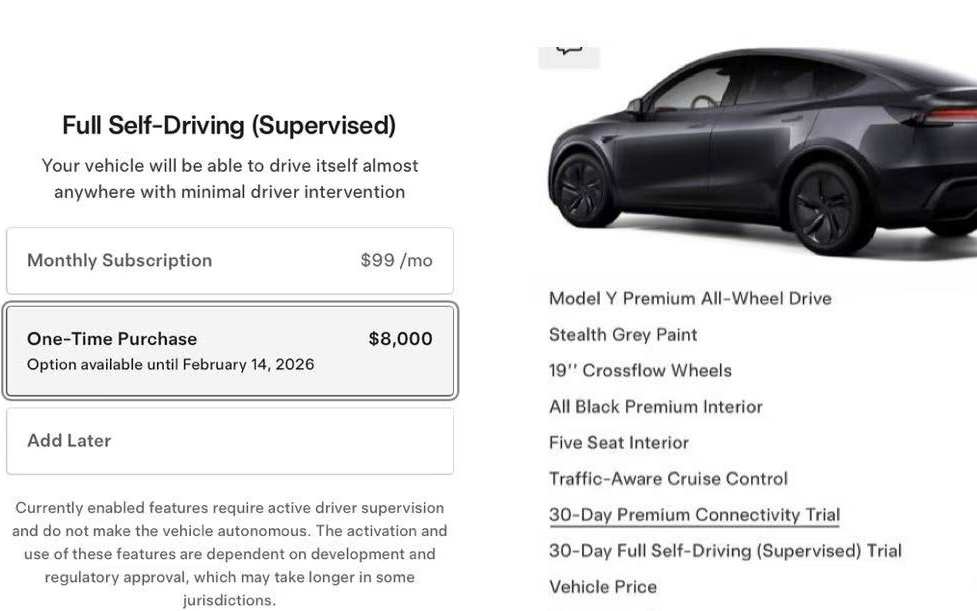Image resolution: width=977 pixels, height=611 pixels.
Task: Click the chat bubble icon above the car
Action: click(x=569, y=50)
